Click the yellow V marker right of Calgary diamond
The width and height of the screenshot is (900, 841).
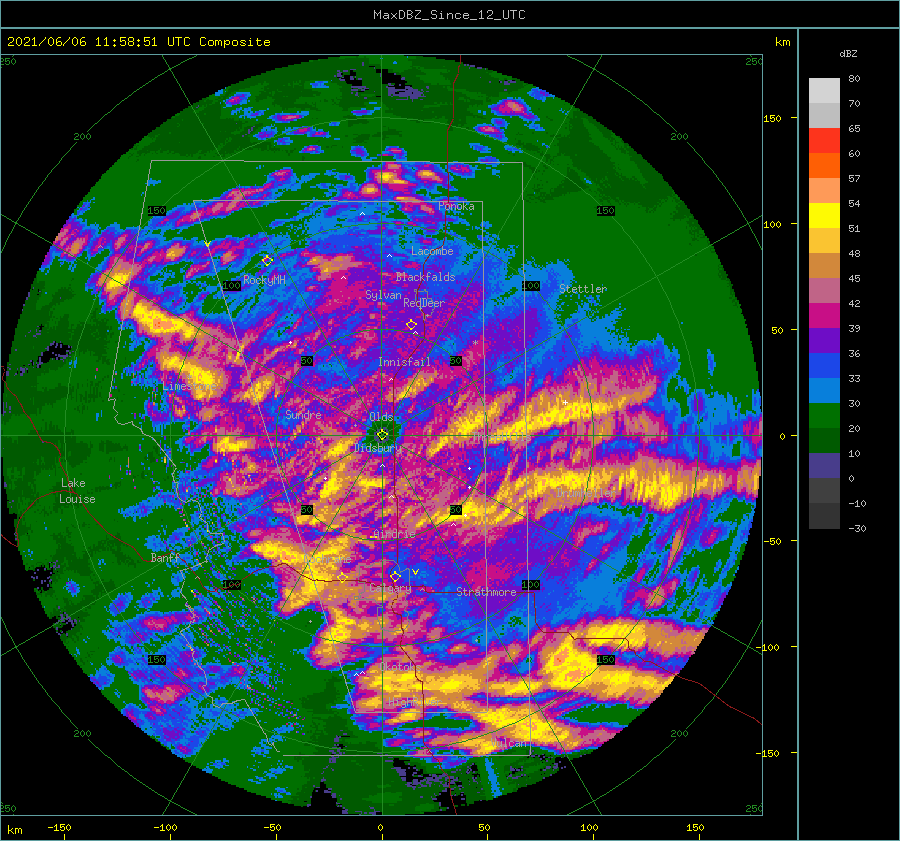pos(416,572)
